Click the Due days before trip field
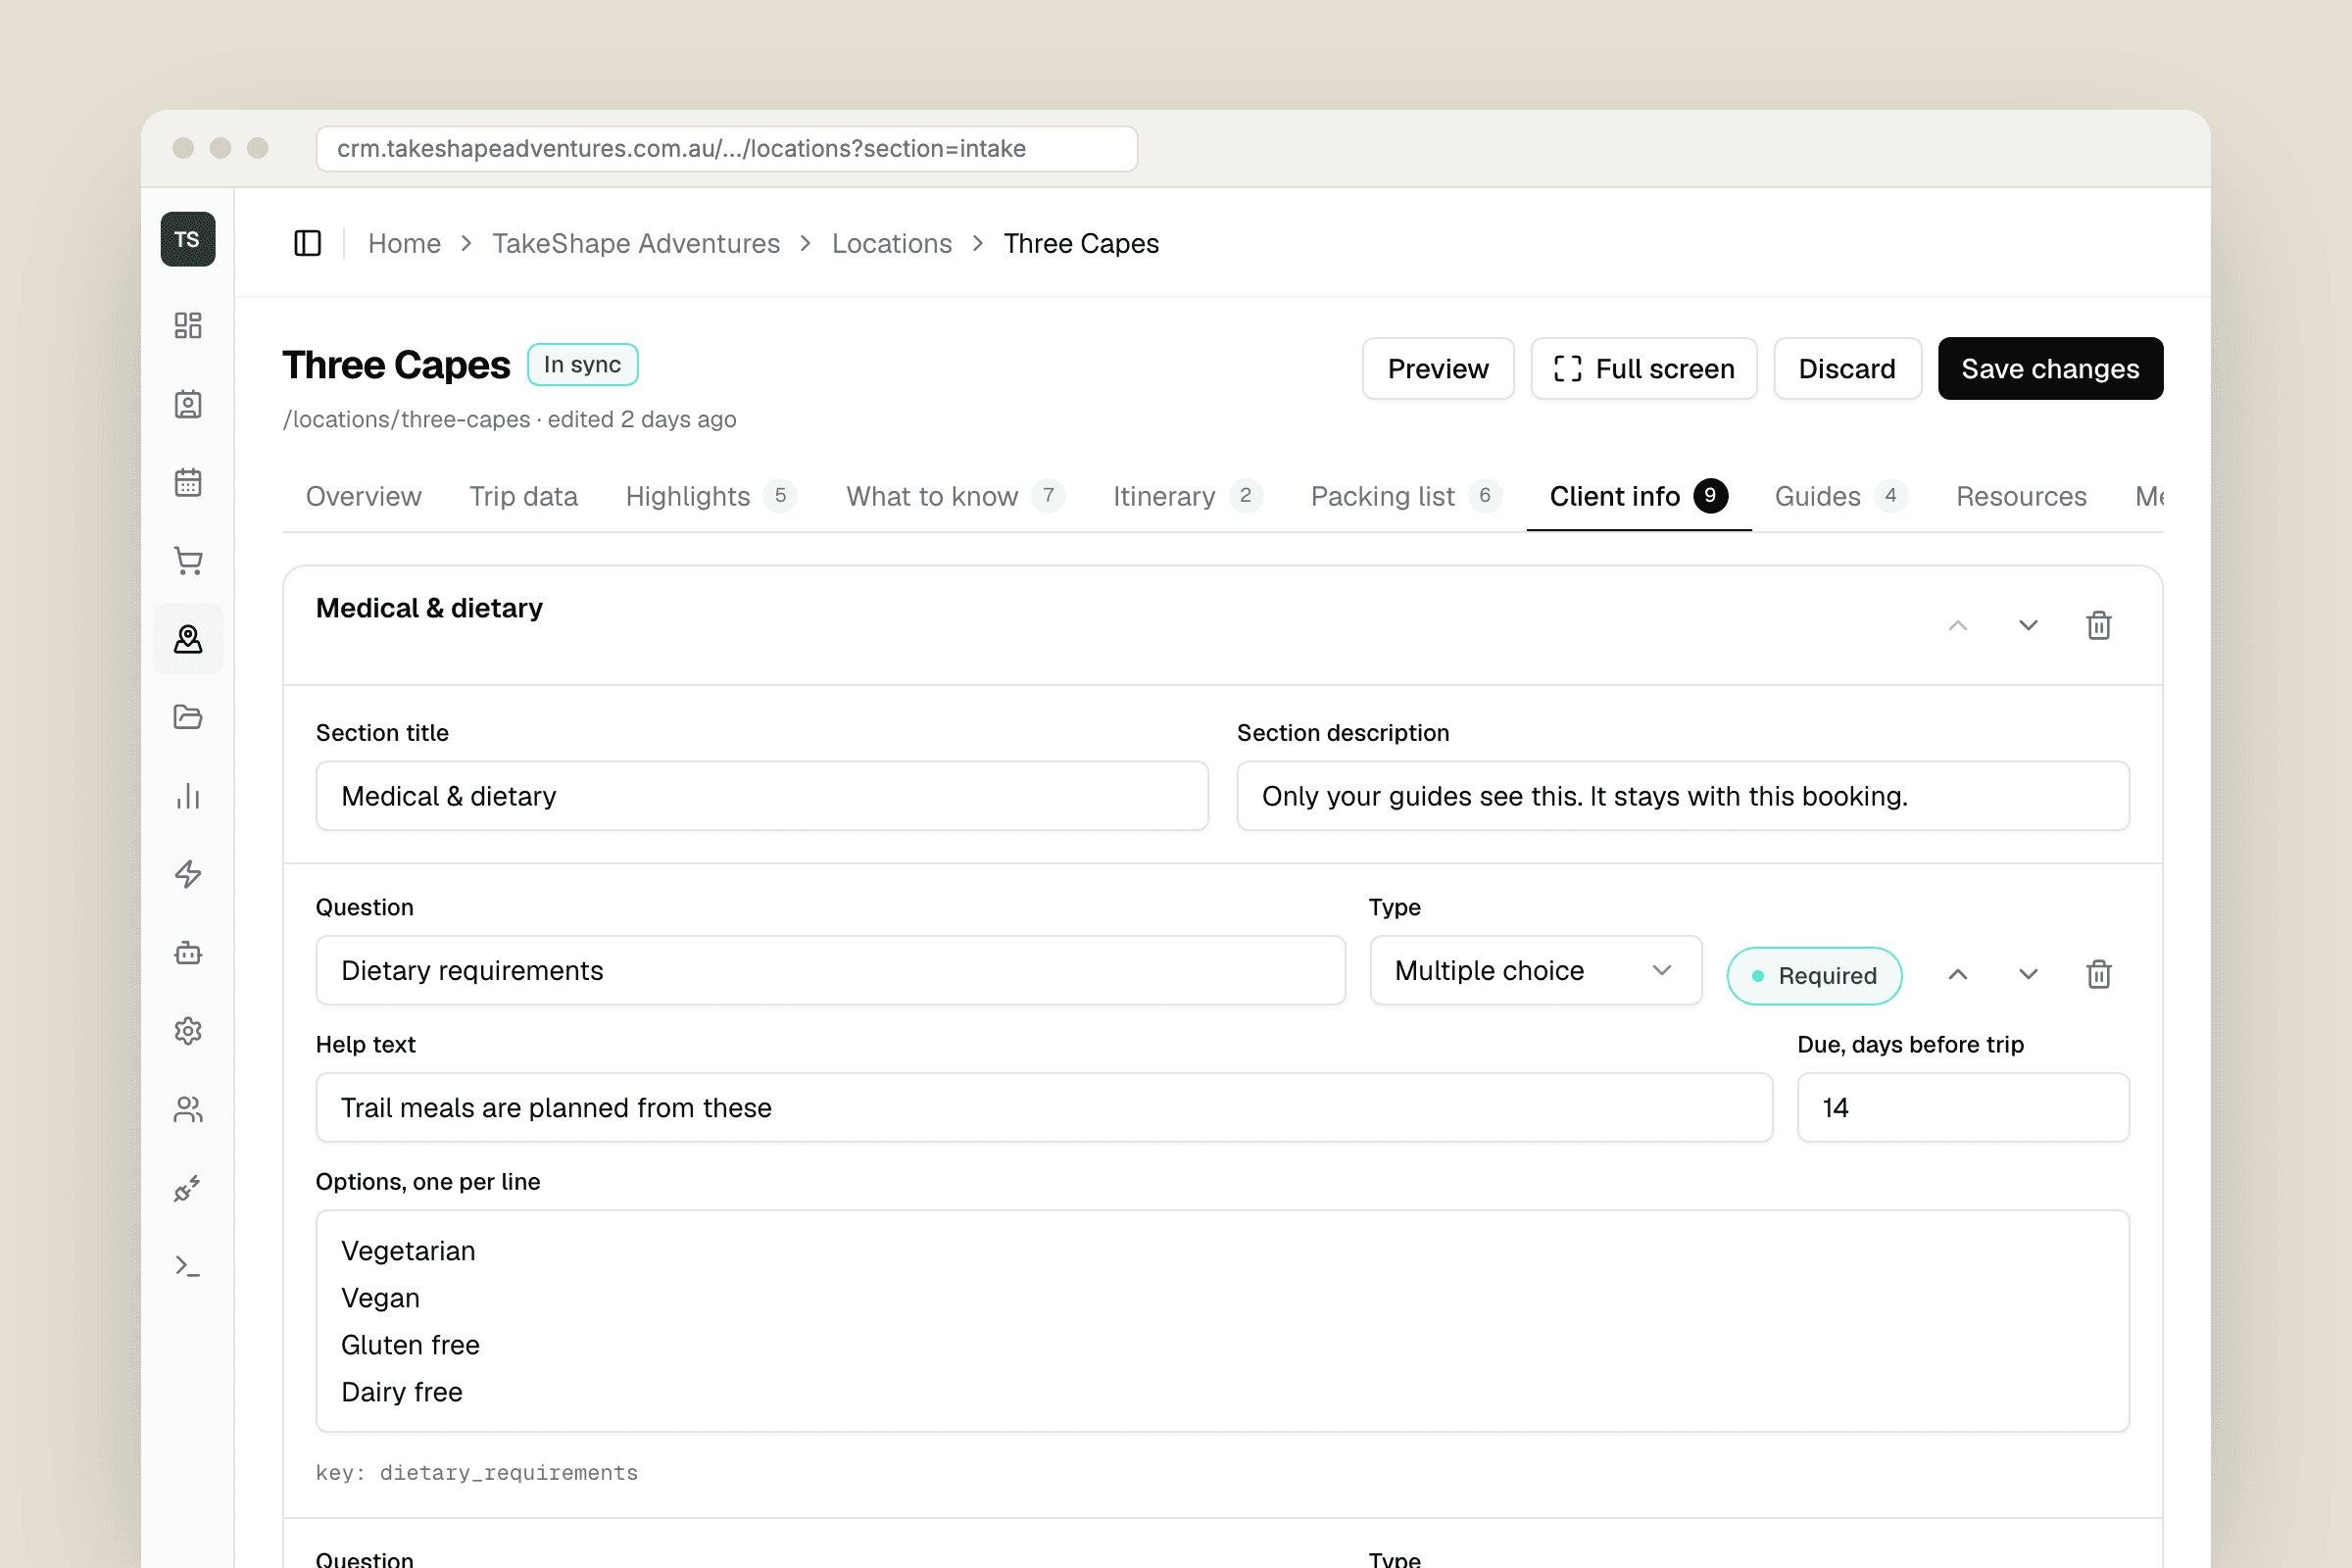This screenshot has height=1568, width=2352. (1963, 1107)
